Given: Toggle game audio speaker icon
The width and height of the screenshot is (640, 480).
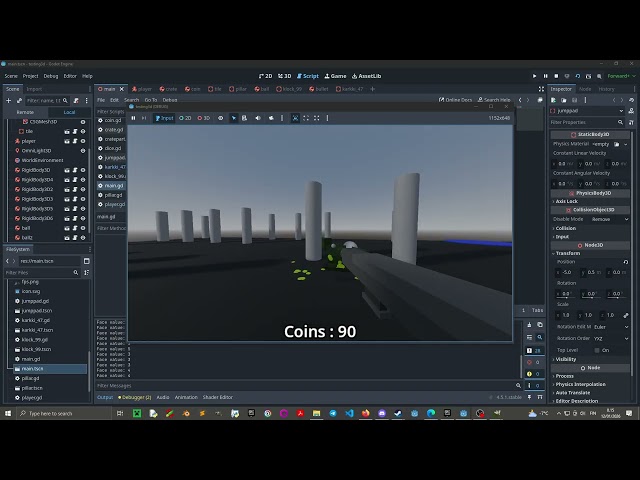Looking at the screenshot, I should (258, 118).
